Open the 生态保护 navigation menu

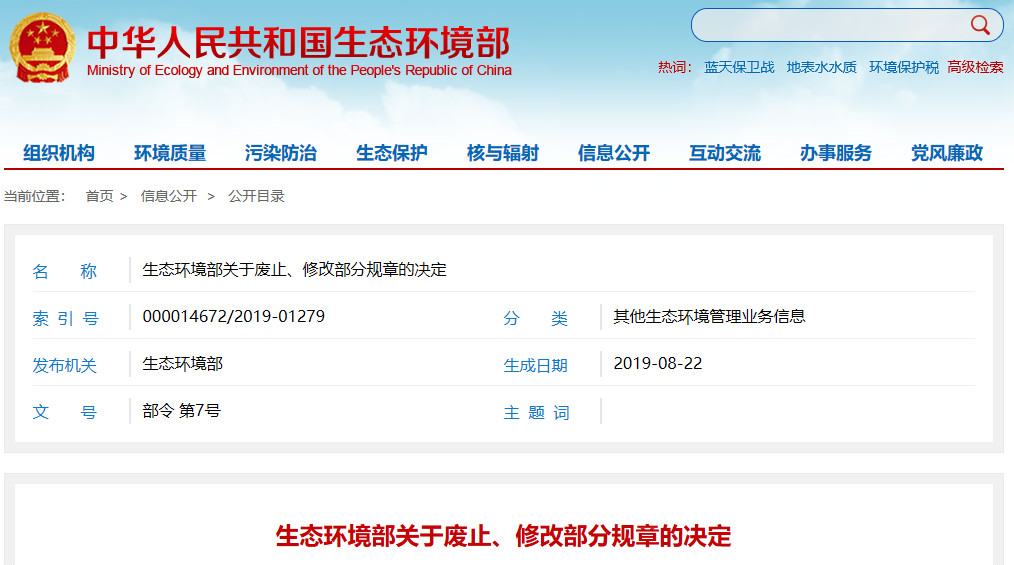click(x=392, y=153)
